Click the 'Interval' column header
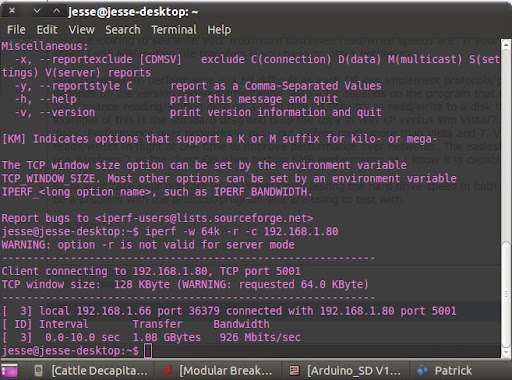Screen dimensions: 512x380 pos(64,324)
